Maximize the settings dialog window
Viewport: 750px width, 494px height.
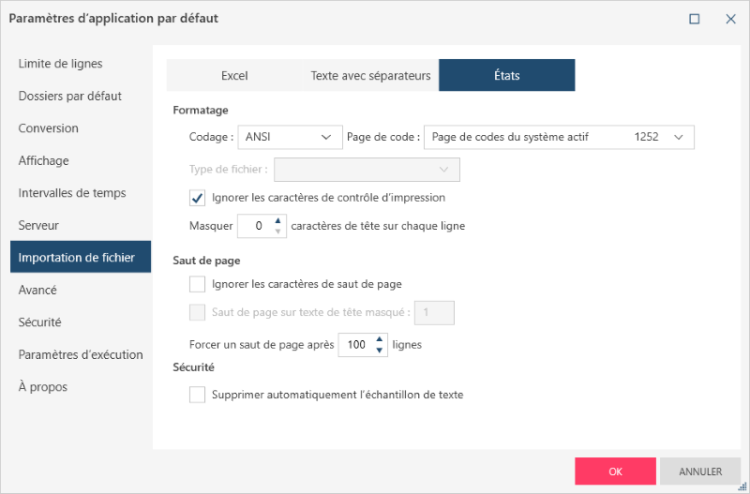pos(694,18)
